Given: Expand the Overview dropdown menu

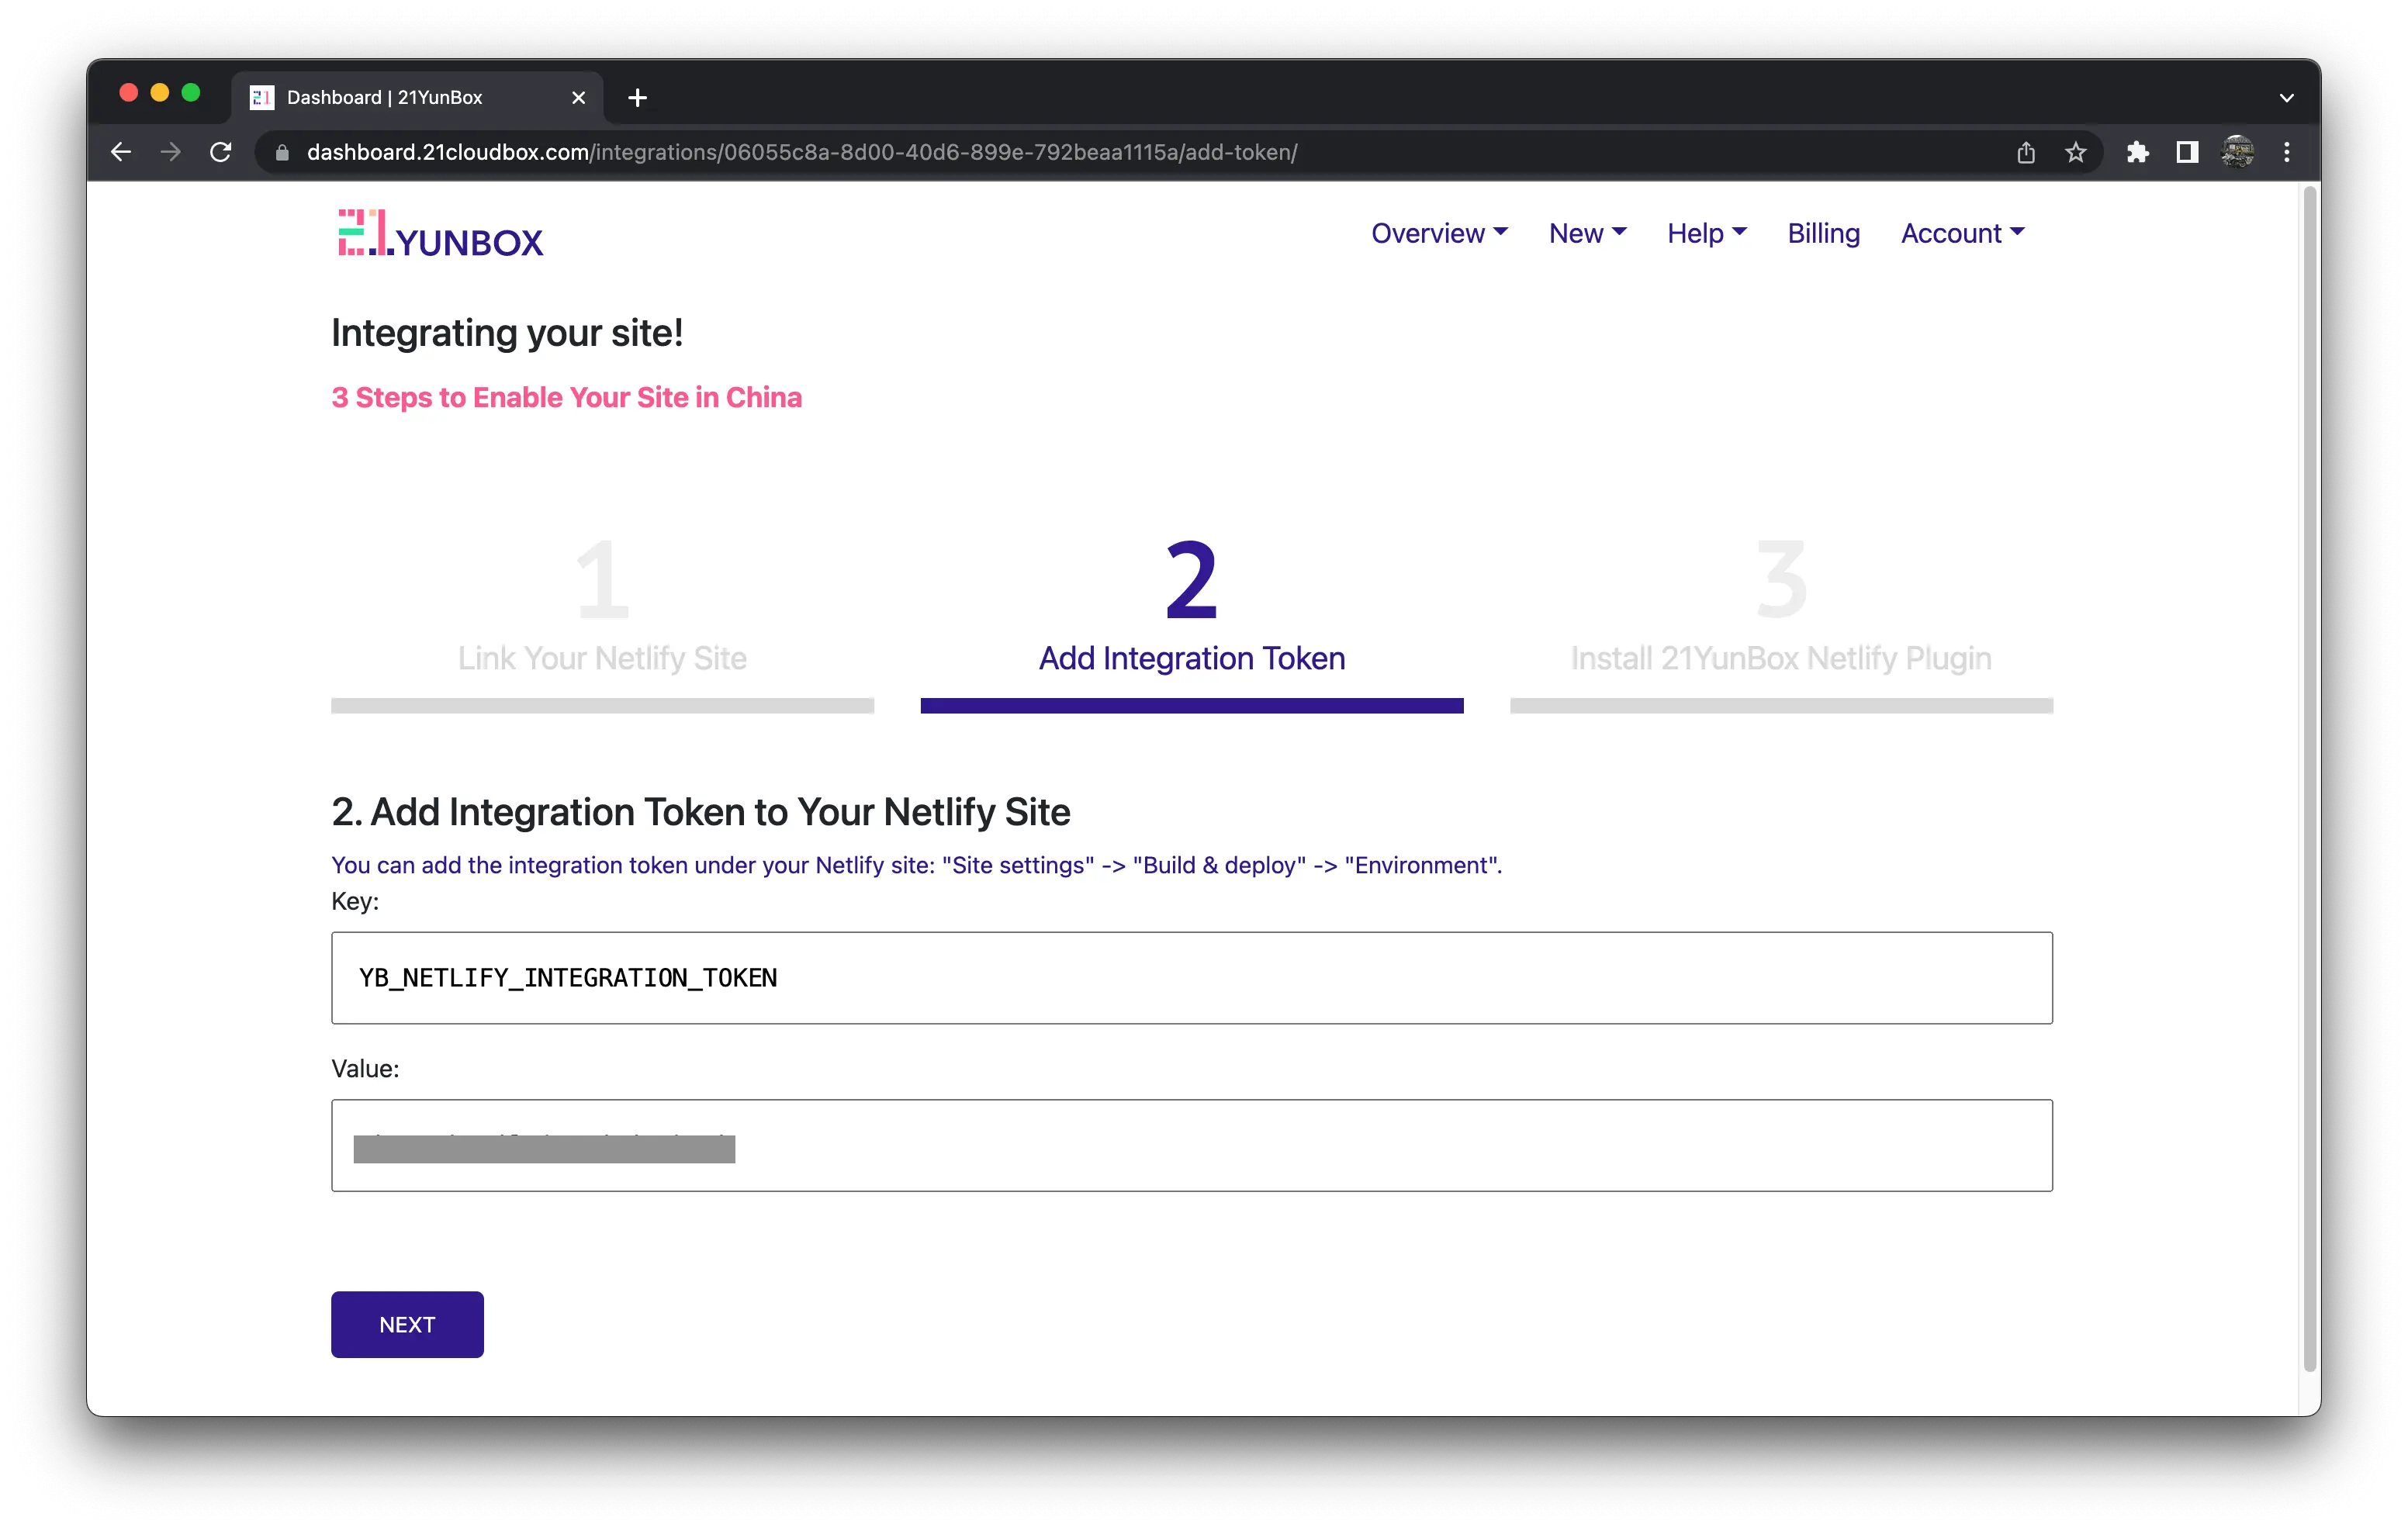Looking at the screenshot, I should coord(1438,233).
